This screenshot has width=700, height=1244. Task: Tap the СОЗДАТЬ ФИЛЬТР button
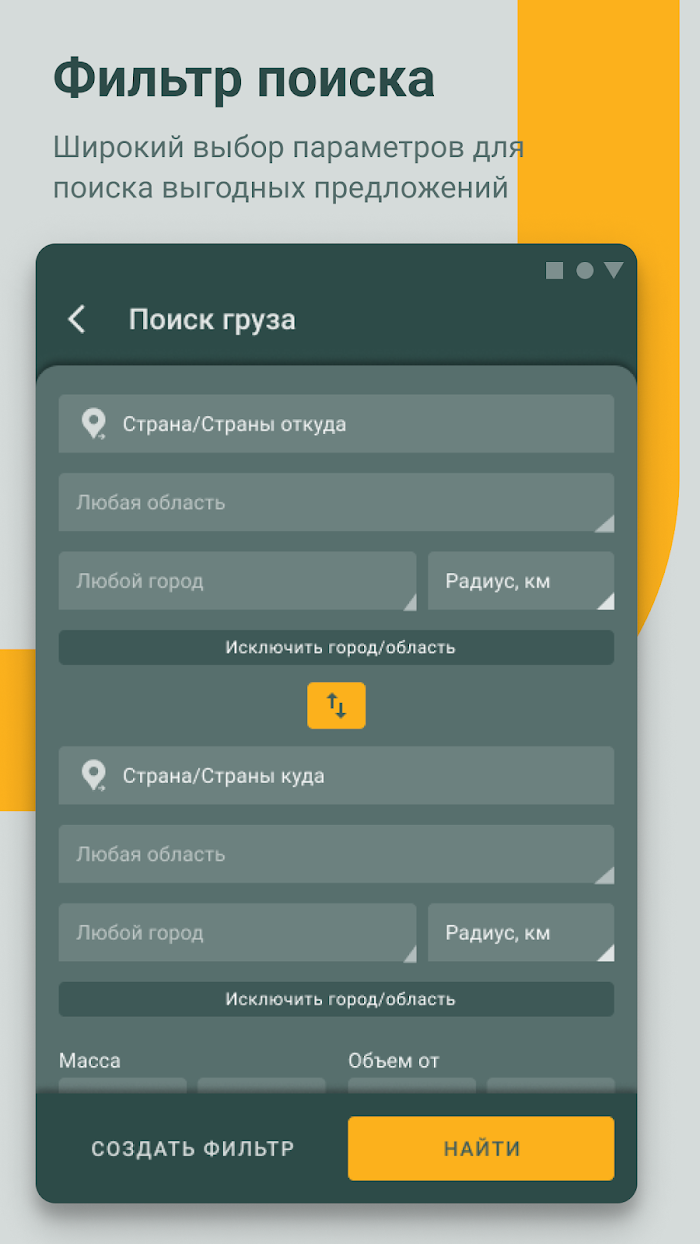[x=193, y=1149]
